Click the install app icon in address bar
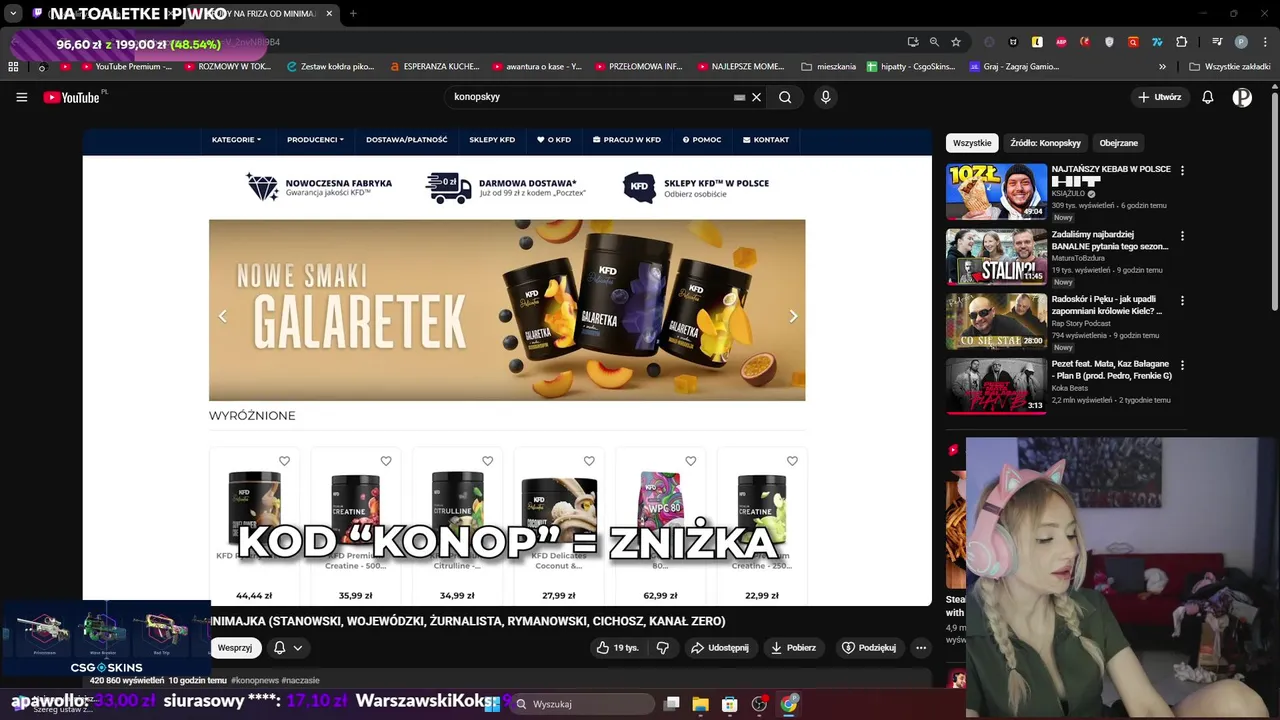1280x720 pixels. [913, 42]
